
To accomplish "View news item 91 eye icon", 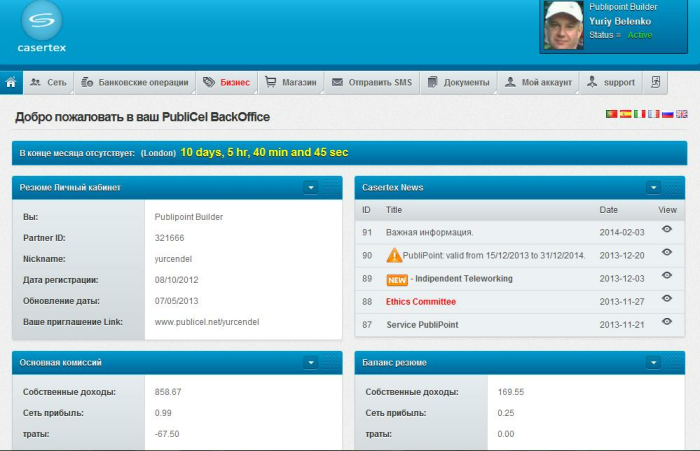I will [x=667, y=229].
